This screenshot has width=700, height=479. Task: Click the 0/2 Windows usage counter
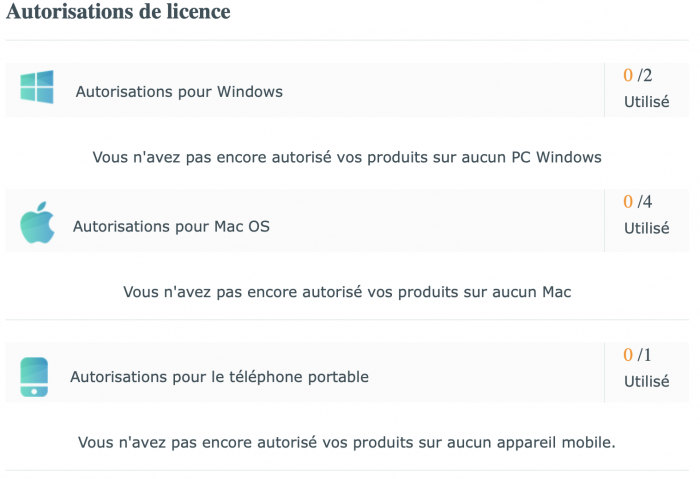point(638,75)
